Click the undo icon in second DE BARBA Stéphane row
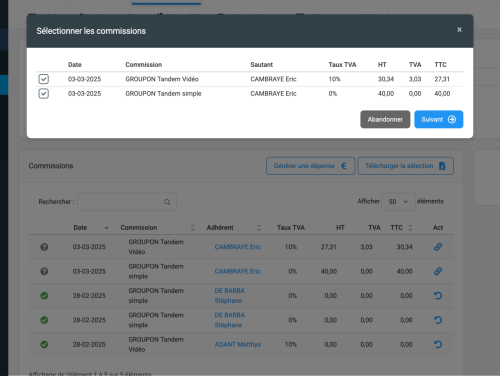The width and height of the screenshot is (500, 376). [438, 320]
